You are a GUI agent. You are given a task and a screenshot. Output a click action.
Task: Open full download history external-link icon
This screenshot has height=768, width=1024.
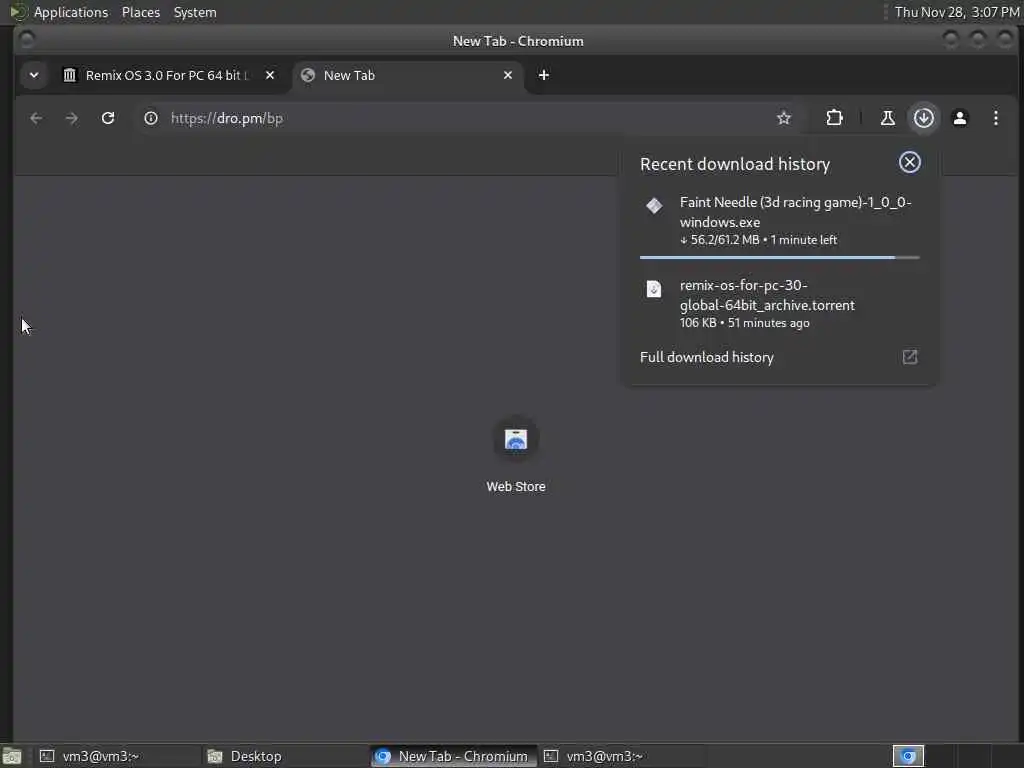(x=910, y=357)
